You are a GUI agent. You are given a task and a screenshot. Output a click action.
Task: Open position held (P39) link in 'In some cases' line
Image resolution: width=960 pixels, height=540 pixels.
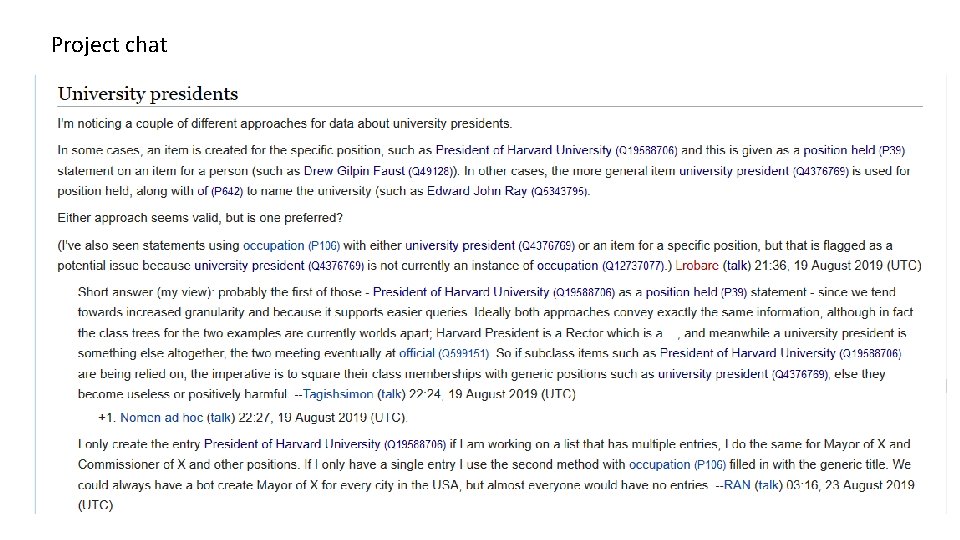(x=854, y=150)
